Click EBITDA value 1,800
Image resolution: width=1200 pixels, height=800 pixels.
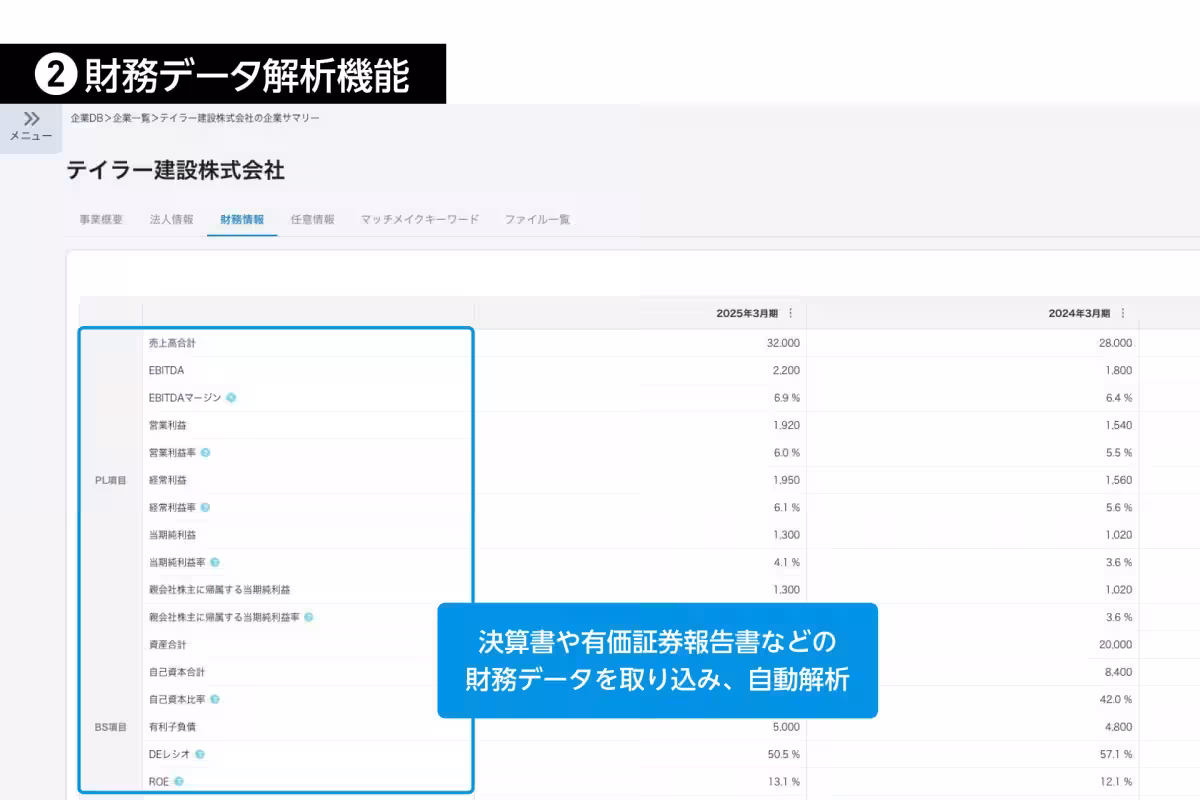(1118, 370)
